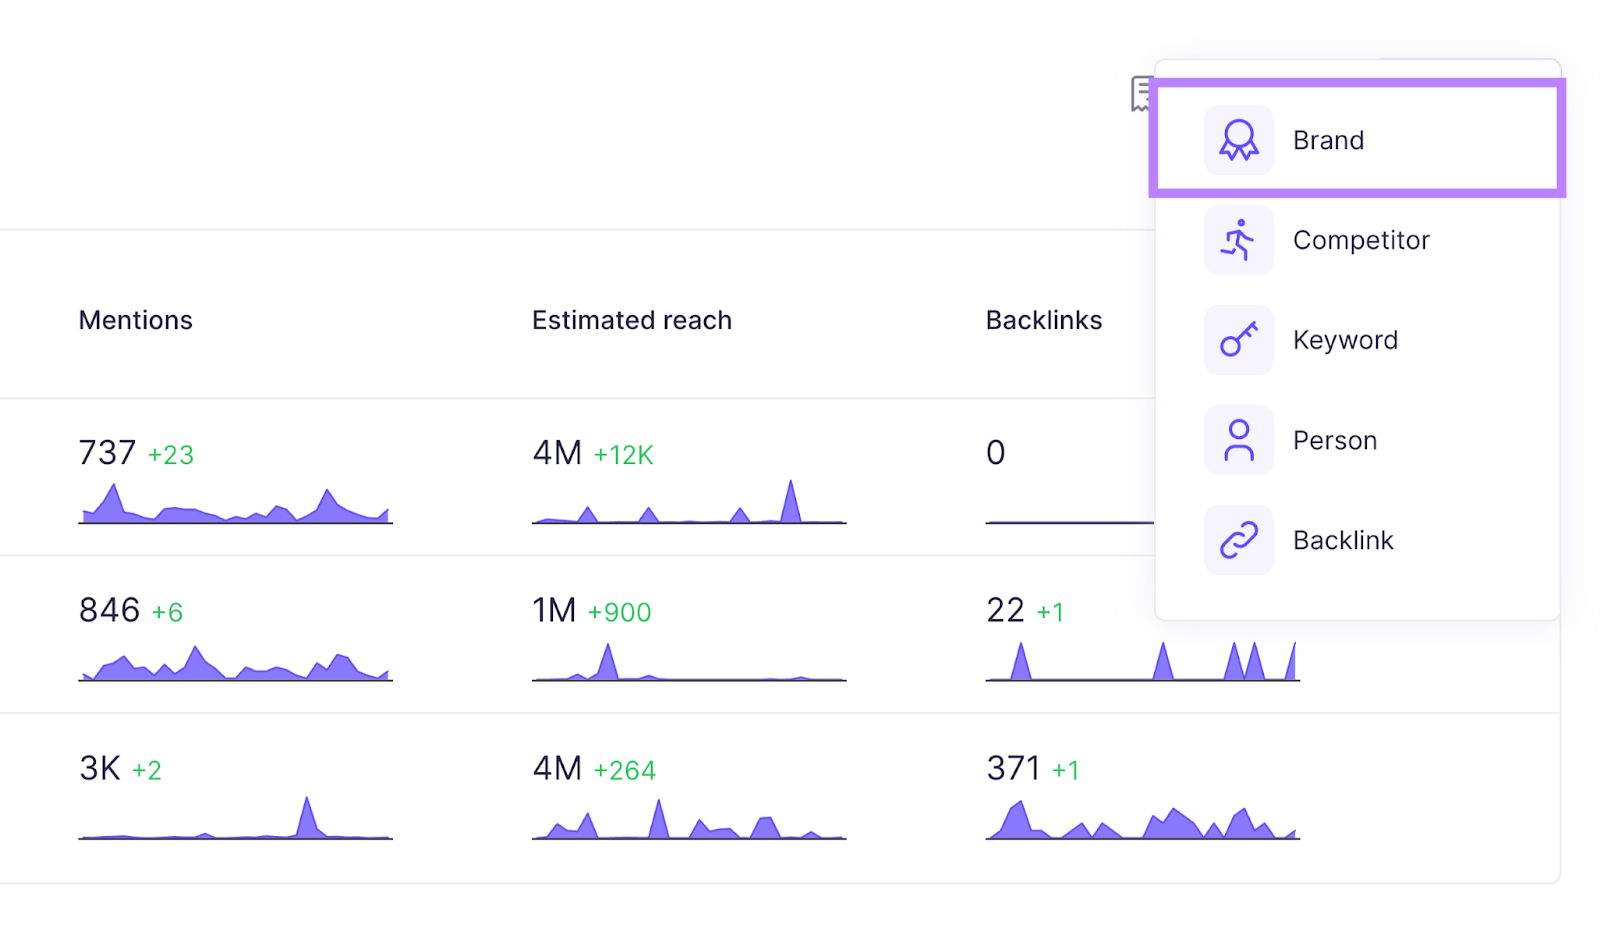1600x936 pixels.
Task: Select the Keyword key icon
Action: (1238, 339)
